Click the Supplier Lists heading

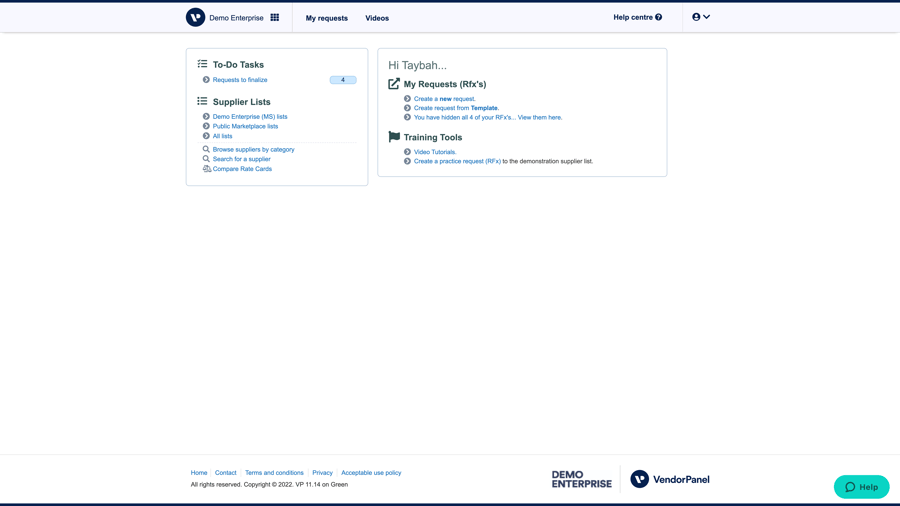pos(242,102)
